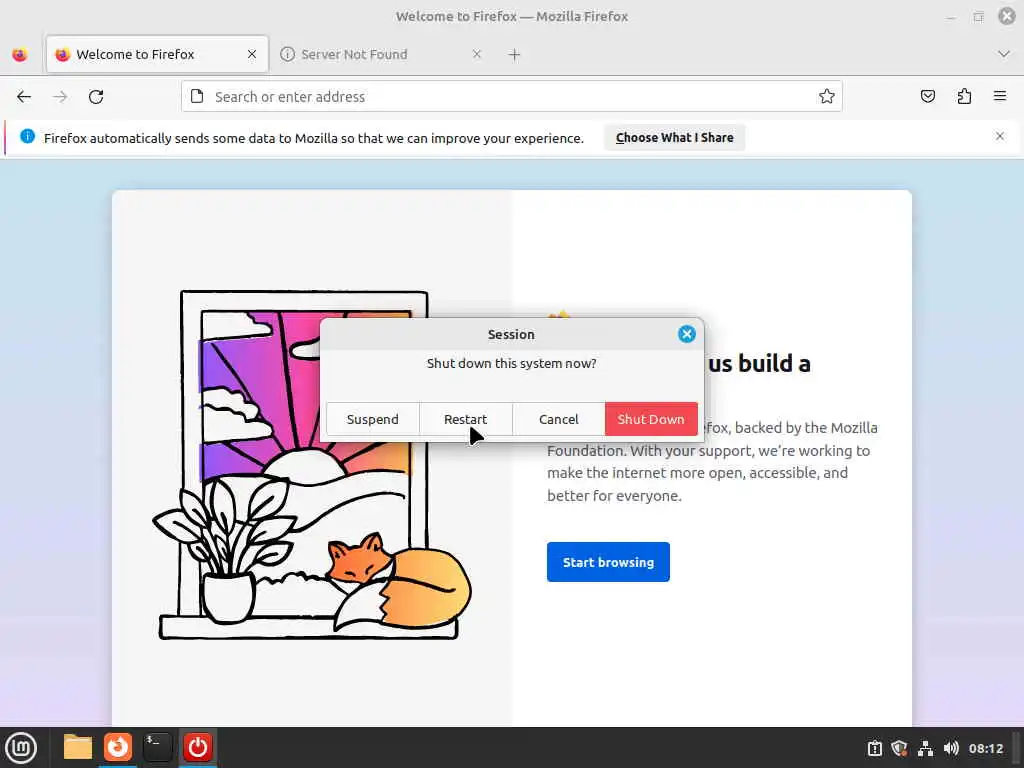Dismiss the data sharing notification bar
Screen dimensions: 1024x768
[1000, 136]
